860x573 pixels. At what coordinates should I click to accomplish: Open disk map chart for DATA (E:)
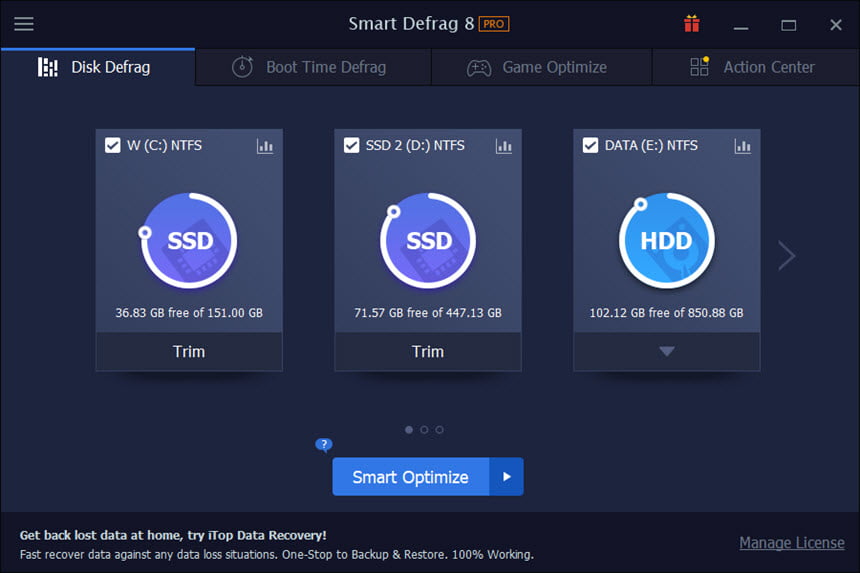[x=742, y=146]
